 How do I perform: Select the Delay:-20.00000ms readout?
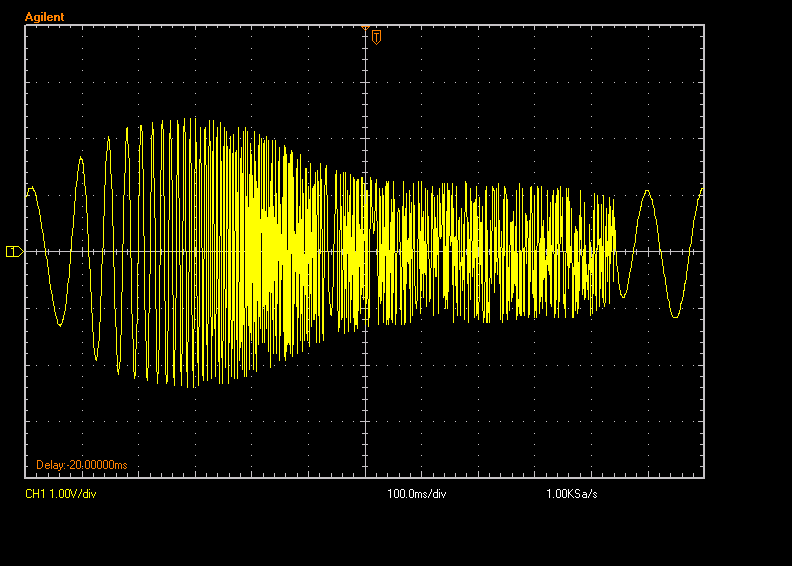point(82,465)
